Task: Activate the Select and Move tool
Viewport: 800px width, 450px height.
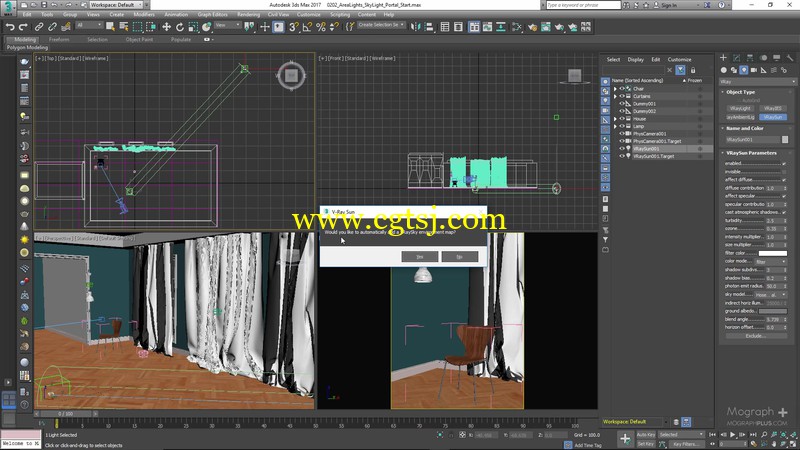Action: (166, 27)
